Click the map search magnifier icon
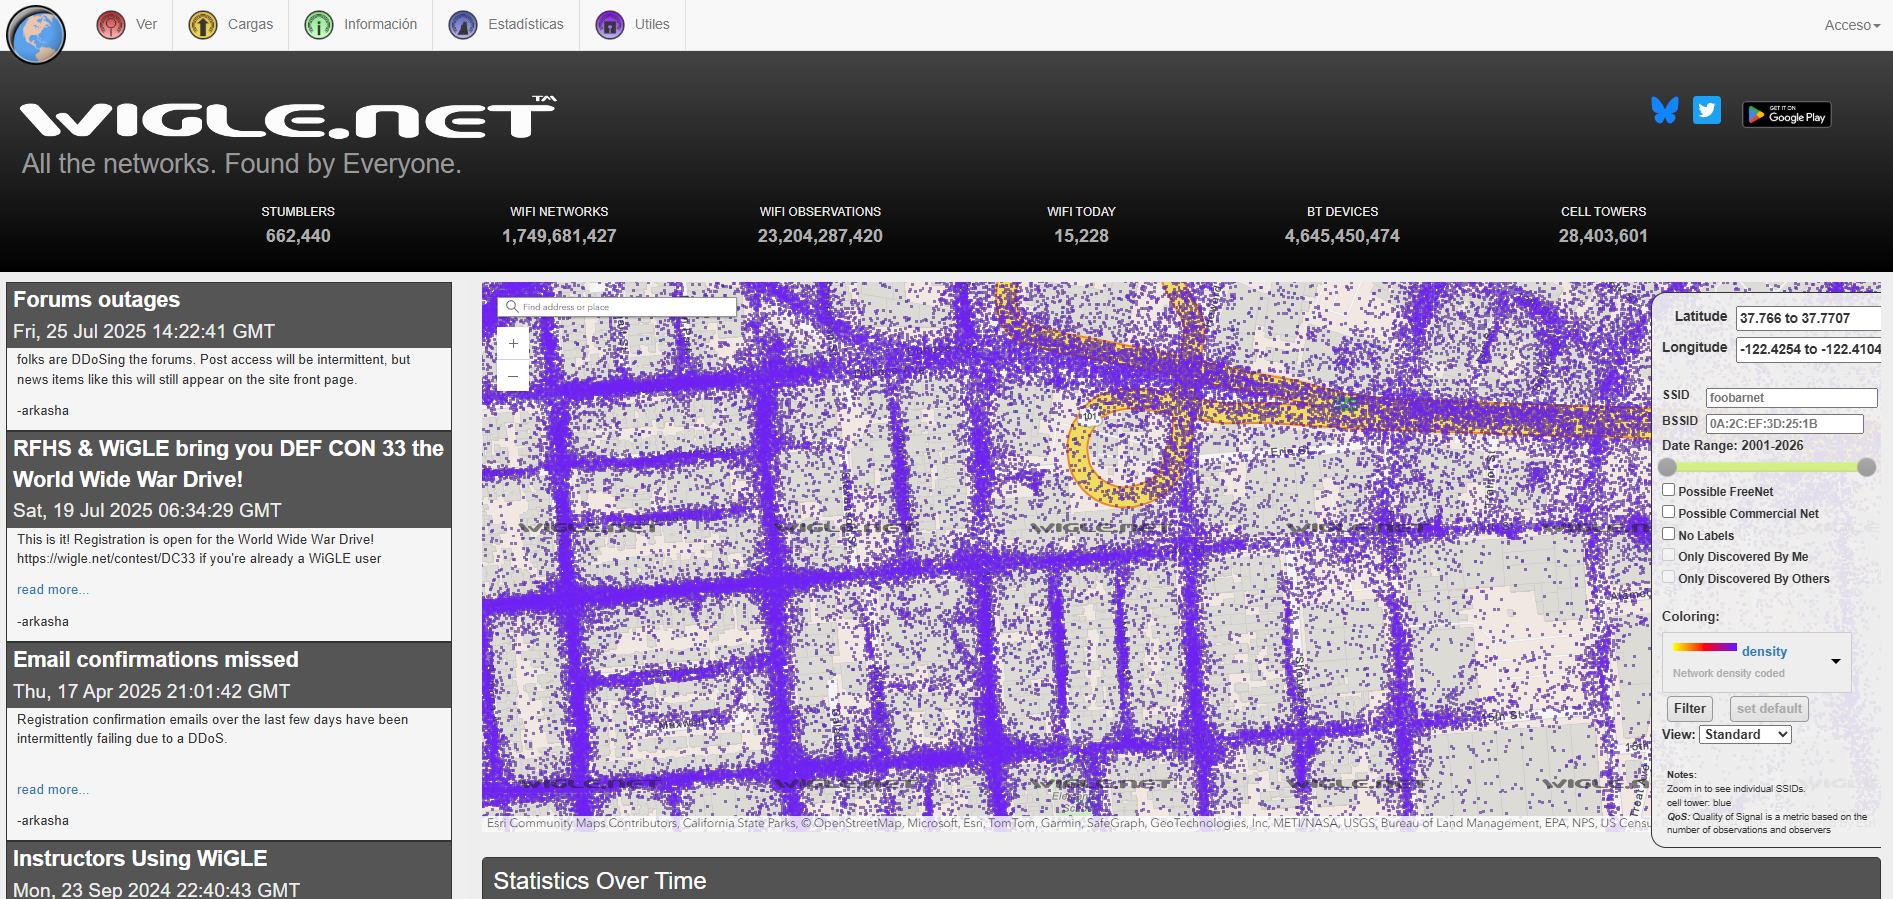Image resolution: width=1893 pixels, height=899 pixels. pos(512,307)
